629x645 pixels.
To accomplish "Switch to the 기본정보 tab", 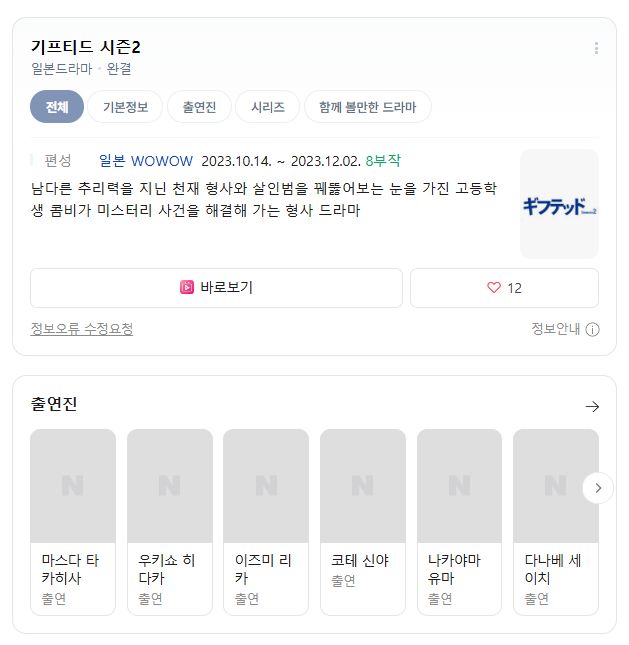I will [x=125, y=107].
